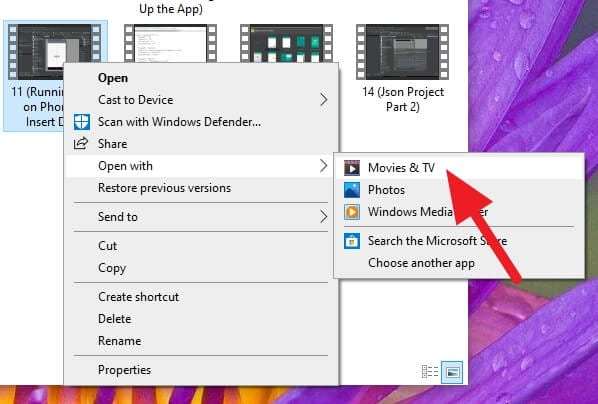This screenshot has width=598, height=404.
Task: Click Copy in the context menu
Action: [x=112, y=268]
